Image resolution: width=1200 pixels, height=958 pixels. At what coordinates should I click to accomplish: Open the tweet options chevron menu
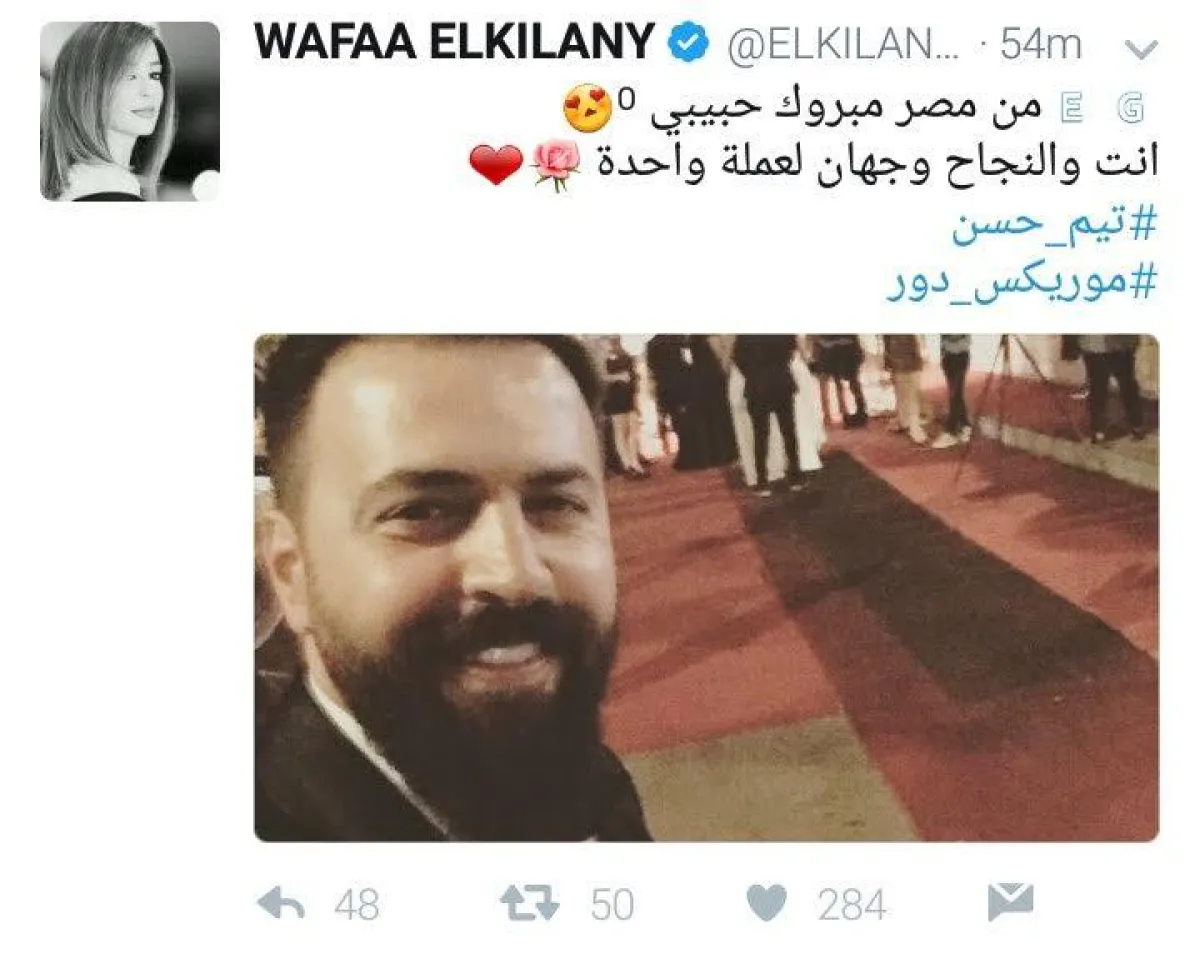1141,50
